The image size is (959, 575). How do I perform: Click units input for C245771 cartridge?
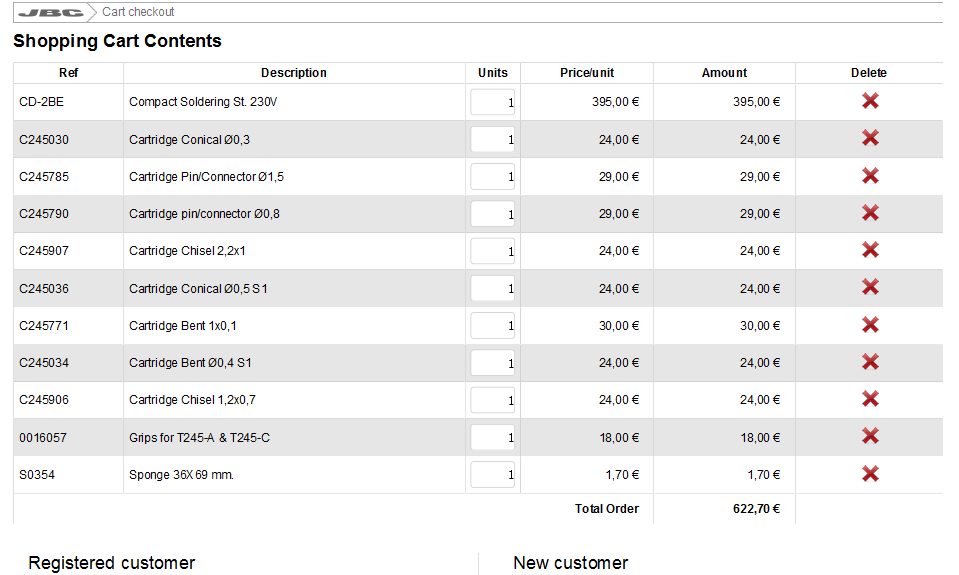(493, 326)
